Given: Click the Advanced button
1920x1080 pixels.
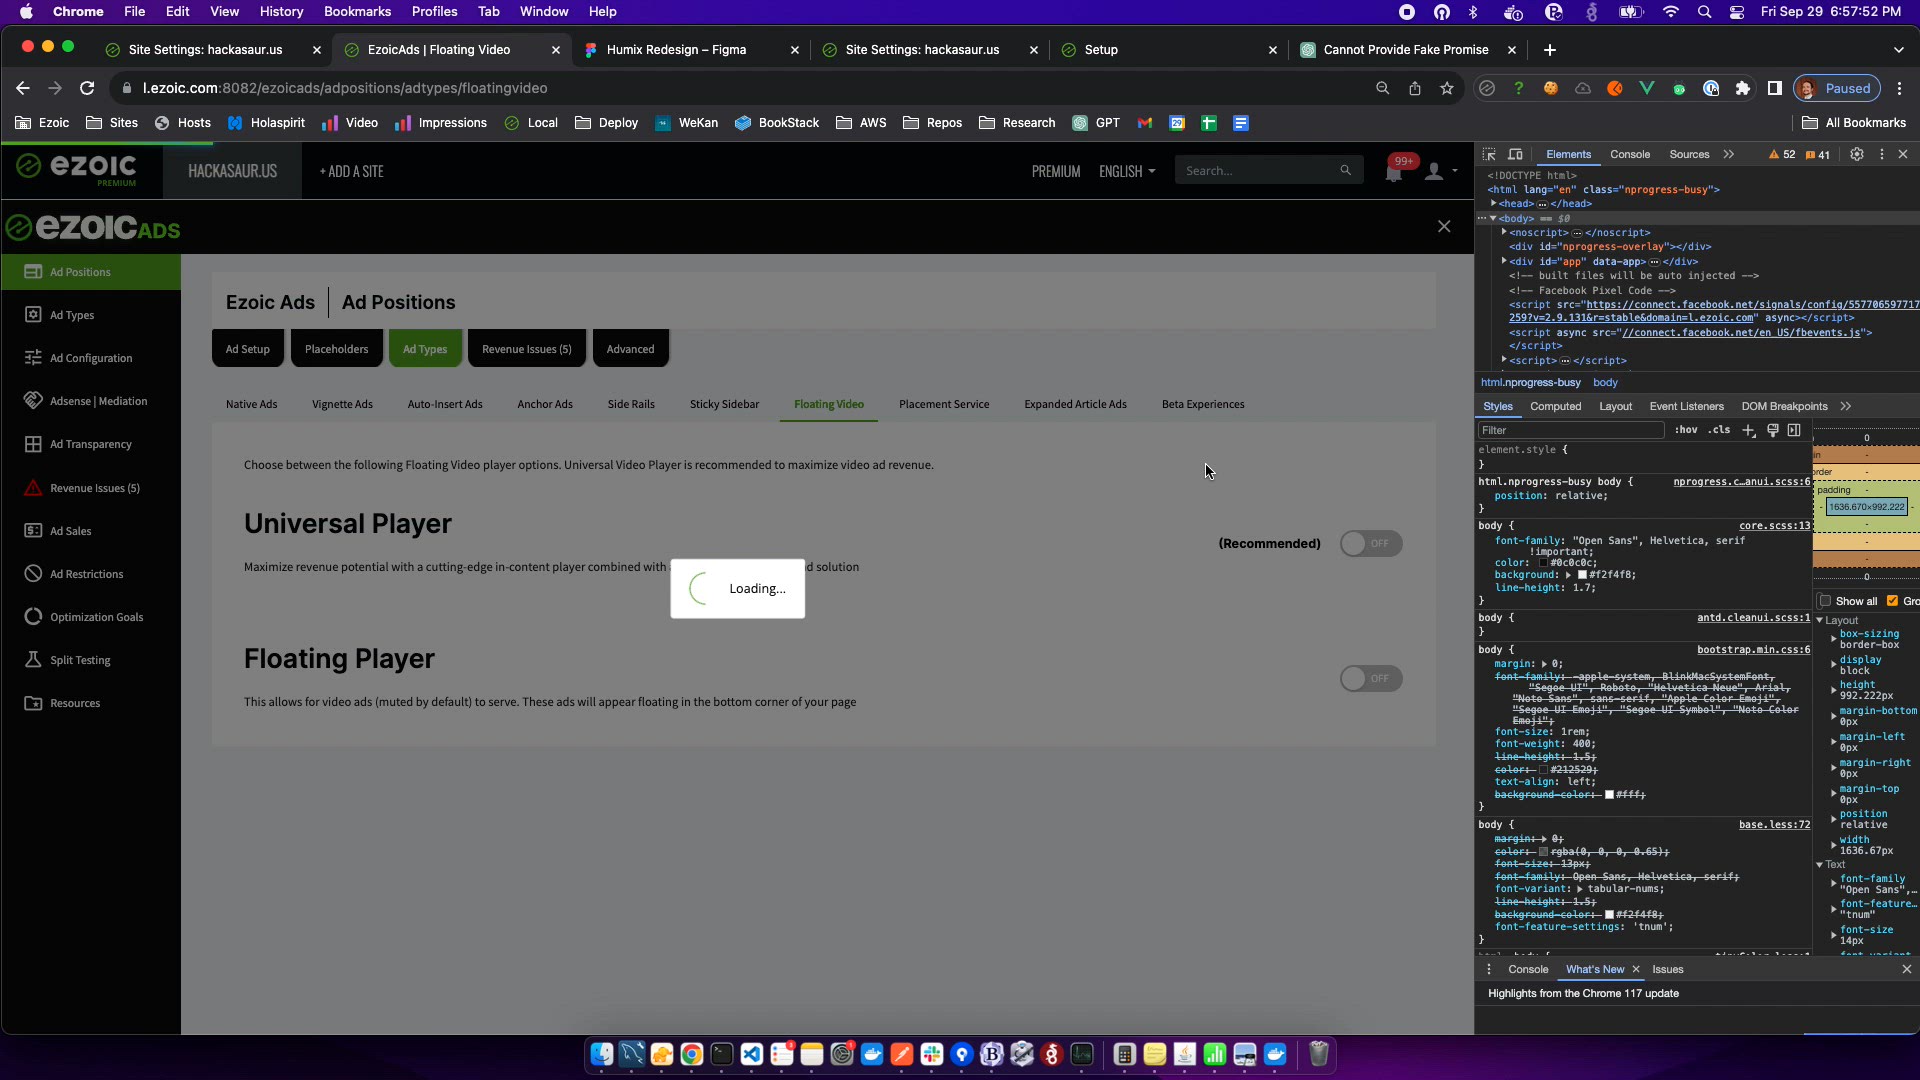Looking at the screenshot, I should [x=630, y=349].
